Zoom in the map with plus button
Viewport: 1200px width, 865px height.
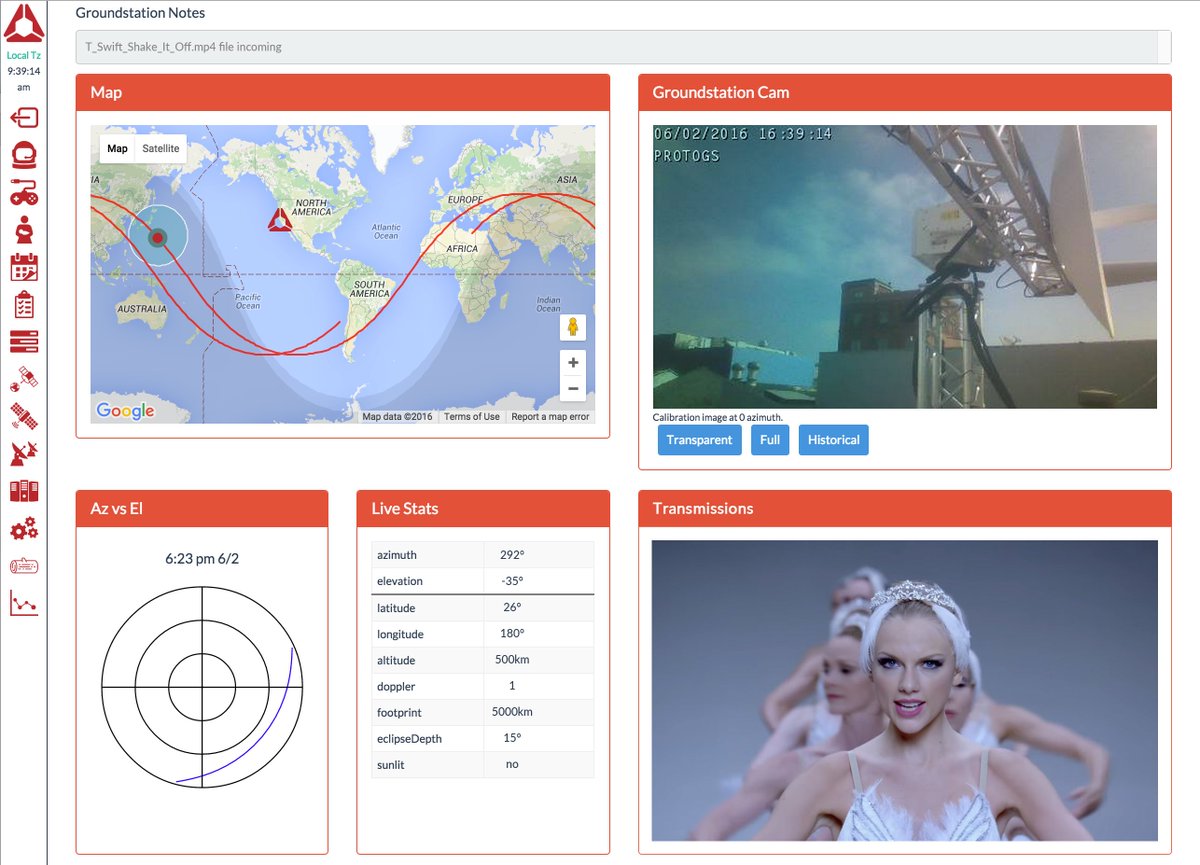click(x=573, y=363)
